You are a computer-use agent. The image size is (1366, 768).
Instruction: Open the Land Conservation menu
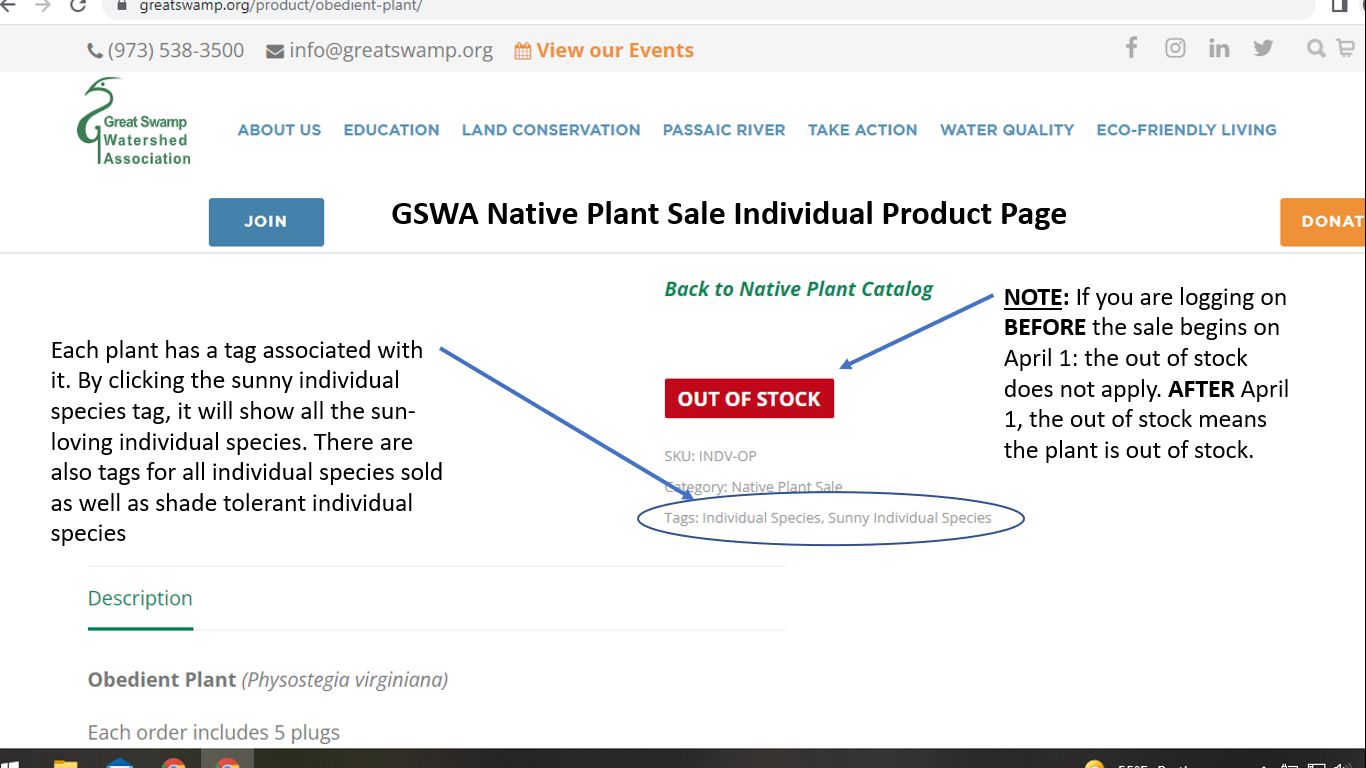click(551, 130)
